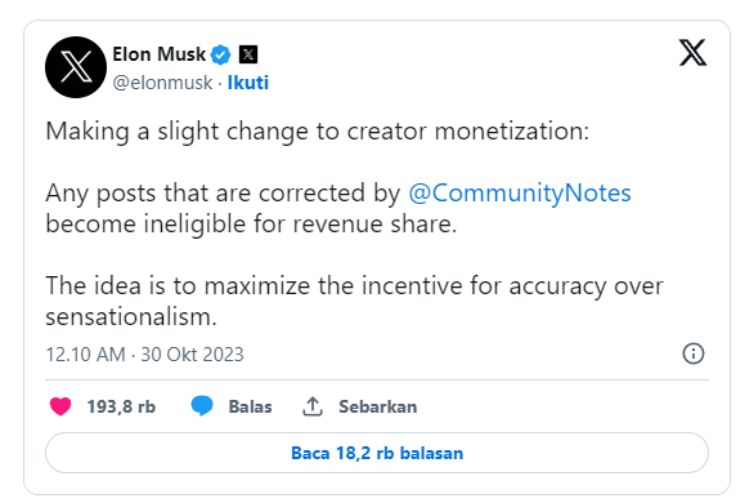Viewport: 750px width, 500px height.
Task: Click the 'Making a slight change' text line
Action: 317,132
